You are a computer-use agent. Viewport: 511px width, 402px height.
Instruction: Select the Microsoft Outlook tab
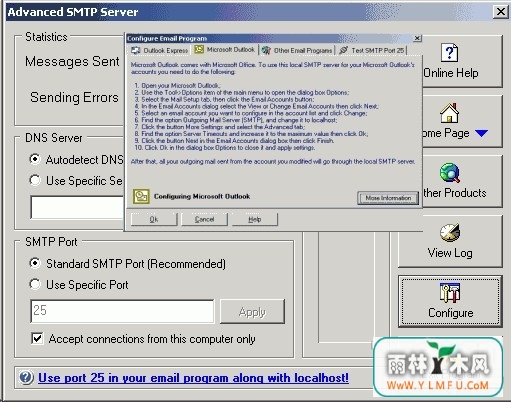coord(225,50)
